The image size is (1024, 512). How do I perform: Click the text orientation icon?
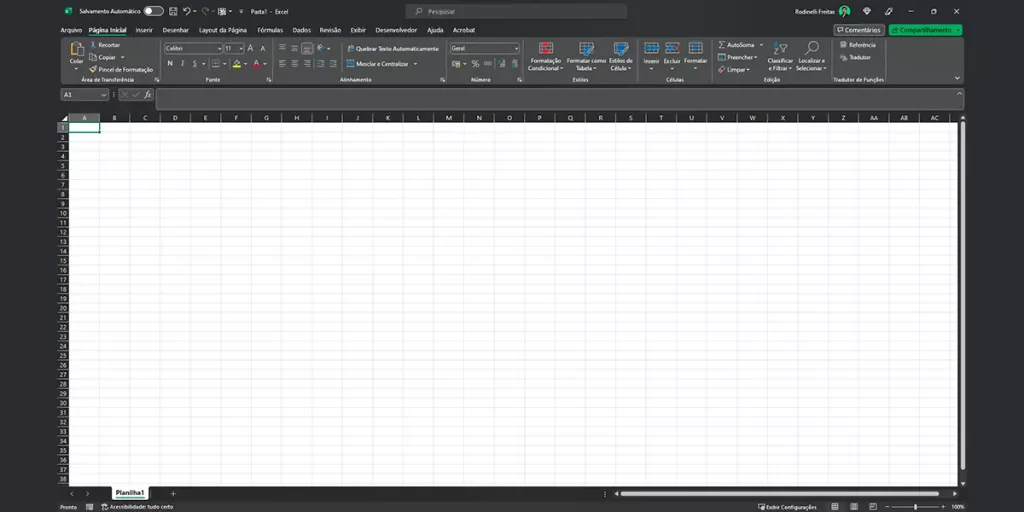(321, 48)
